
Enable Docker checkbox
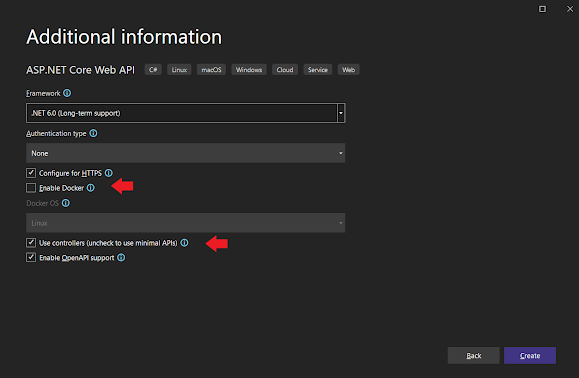pyautogui.click(x=31, y=188)
